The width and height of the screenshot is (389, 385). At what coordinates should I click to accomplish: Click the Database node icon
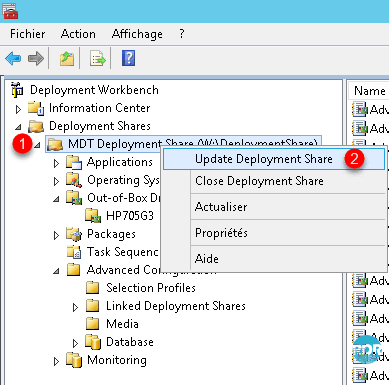point(93,342)
